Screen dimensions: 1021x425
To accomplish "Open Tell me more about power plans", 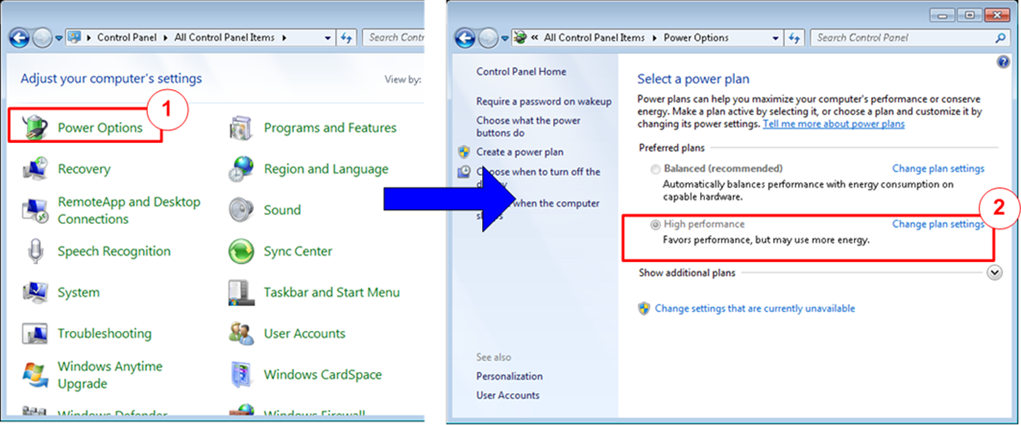I will tap(833, 124).
